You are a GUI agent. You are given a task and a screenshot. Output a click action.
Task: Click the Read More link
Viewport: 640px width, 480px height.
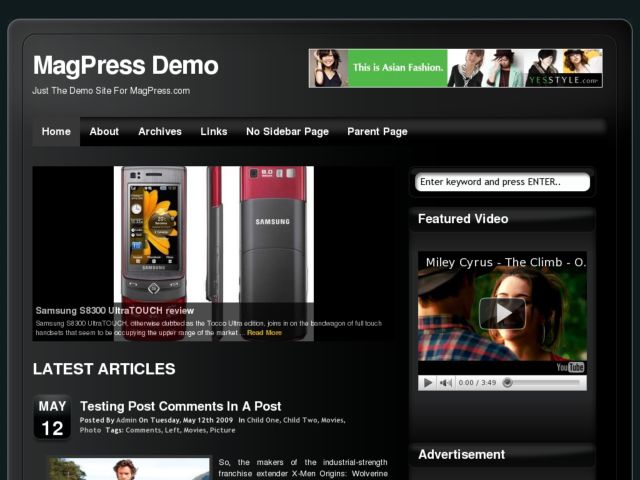(x=264, y=333)
